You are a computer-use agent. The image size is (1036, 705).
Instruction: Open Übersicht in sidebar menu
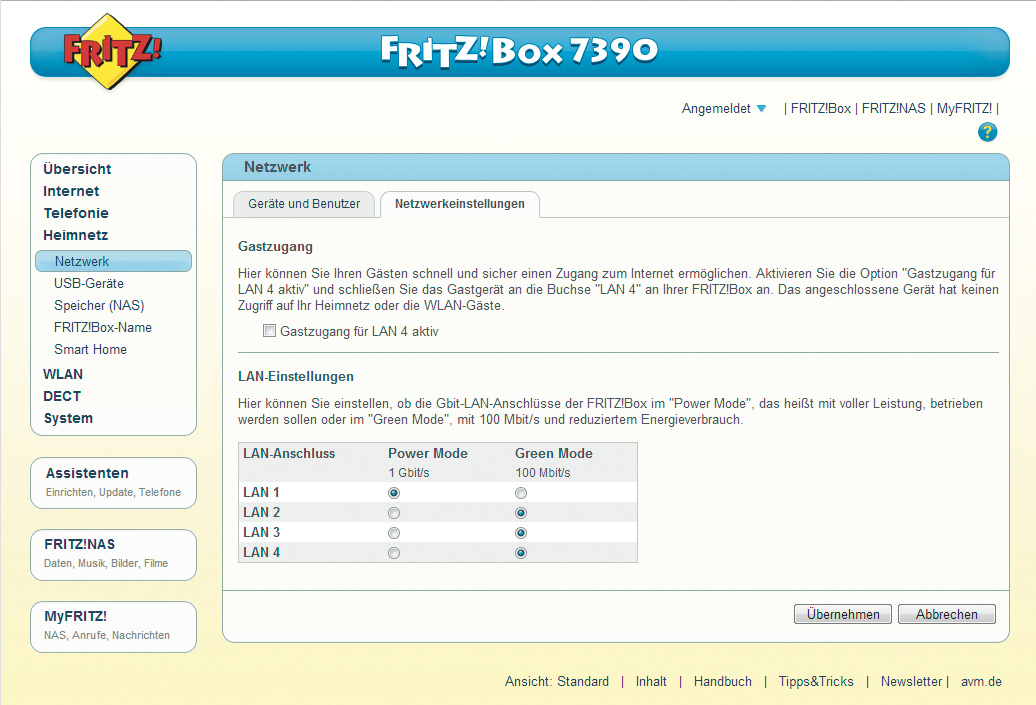pos(77,169)
